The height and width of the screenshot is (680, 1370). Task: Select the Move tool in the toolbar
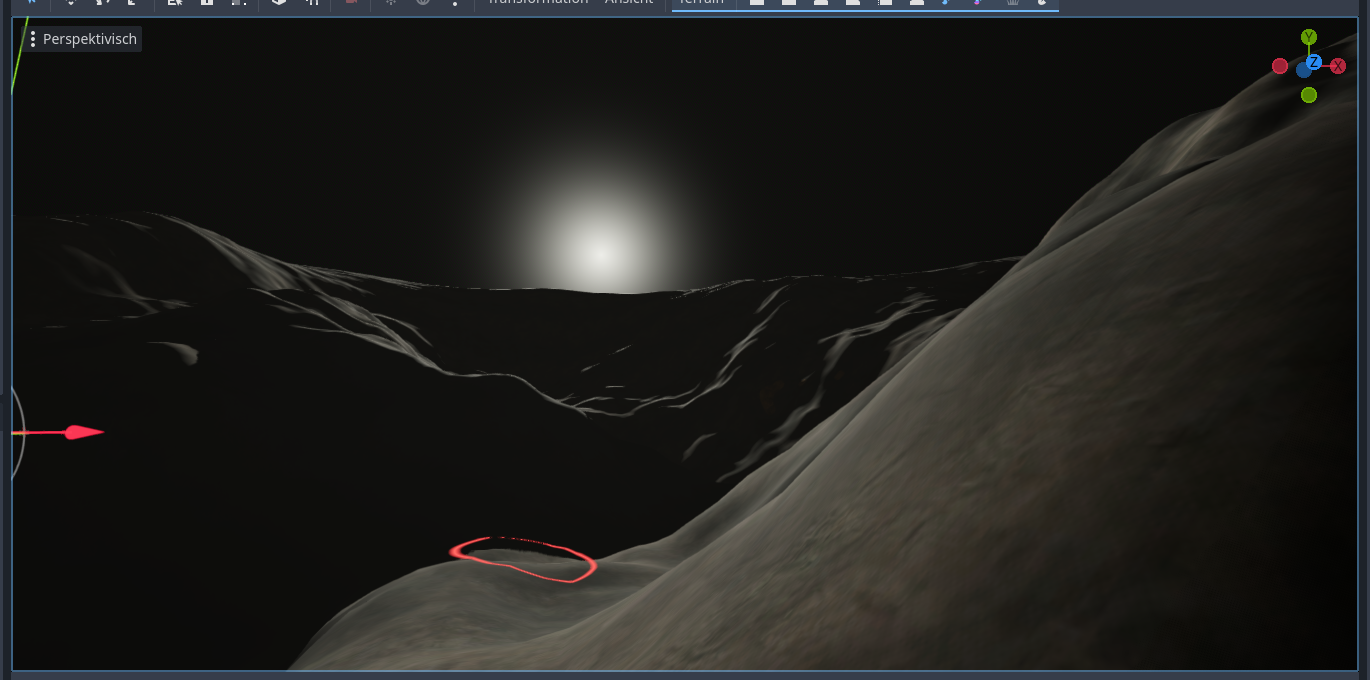point(70,4)
